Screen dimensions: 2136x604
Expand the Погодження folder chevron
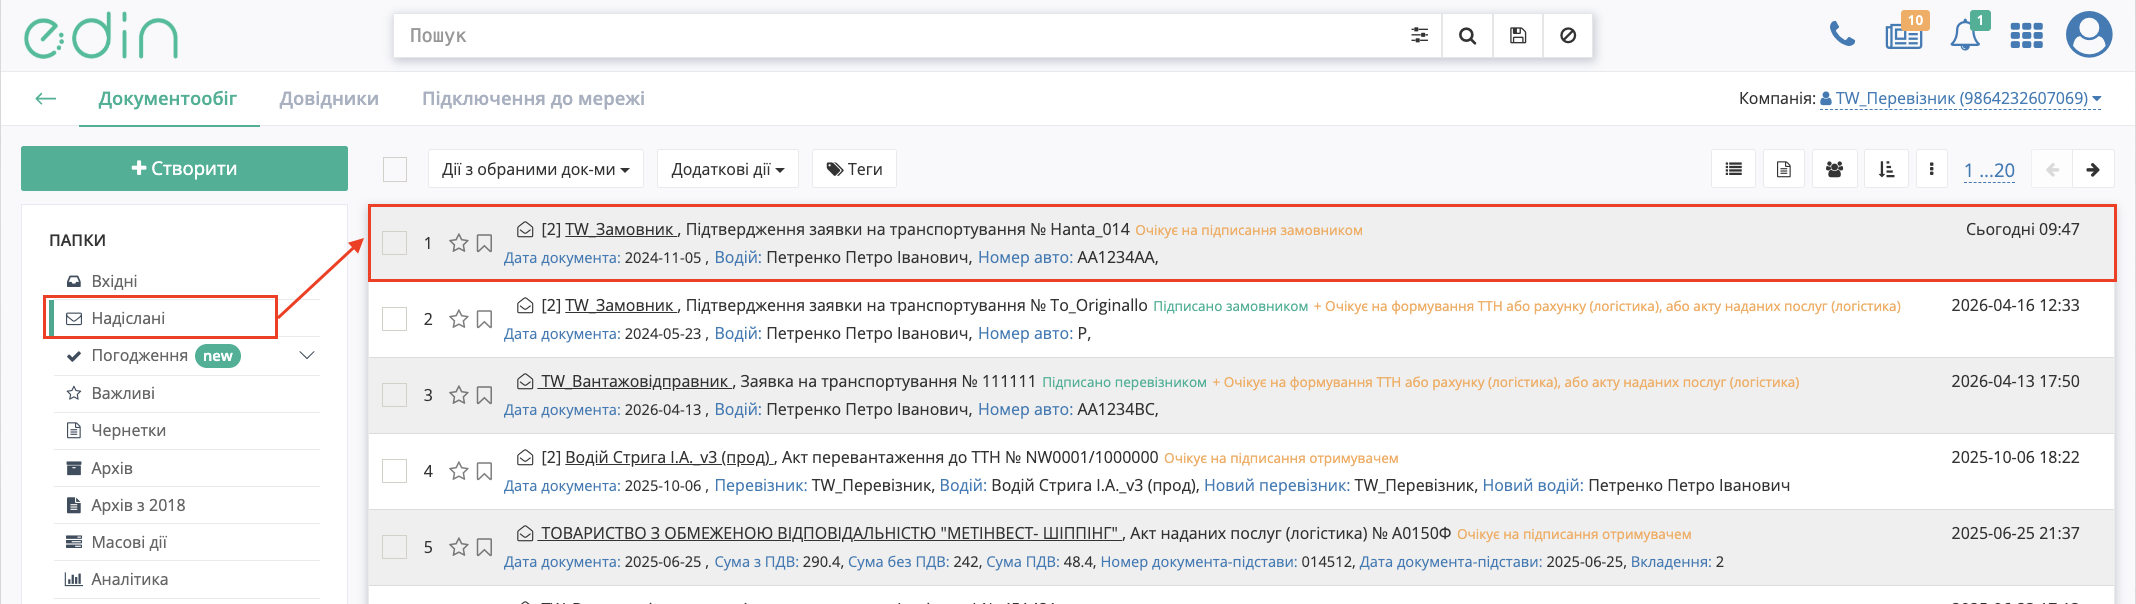(x=307, y=355)
